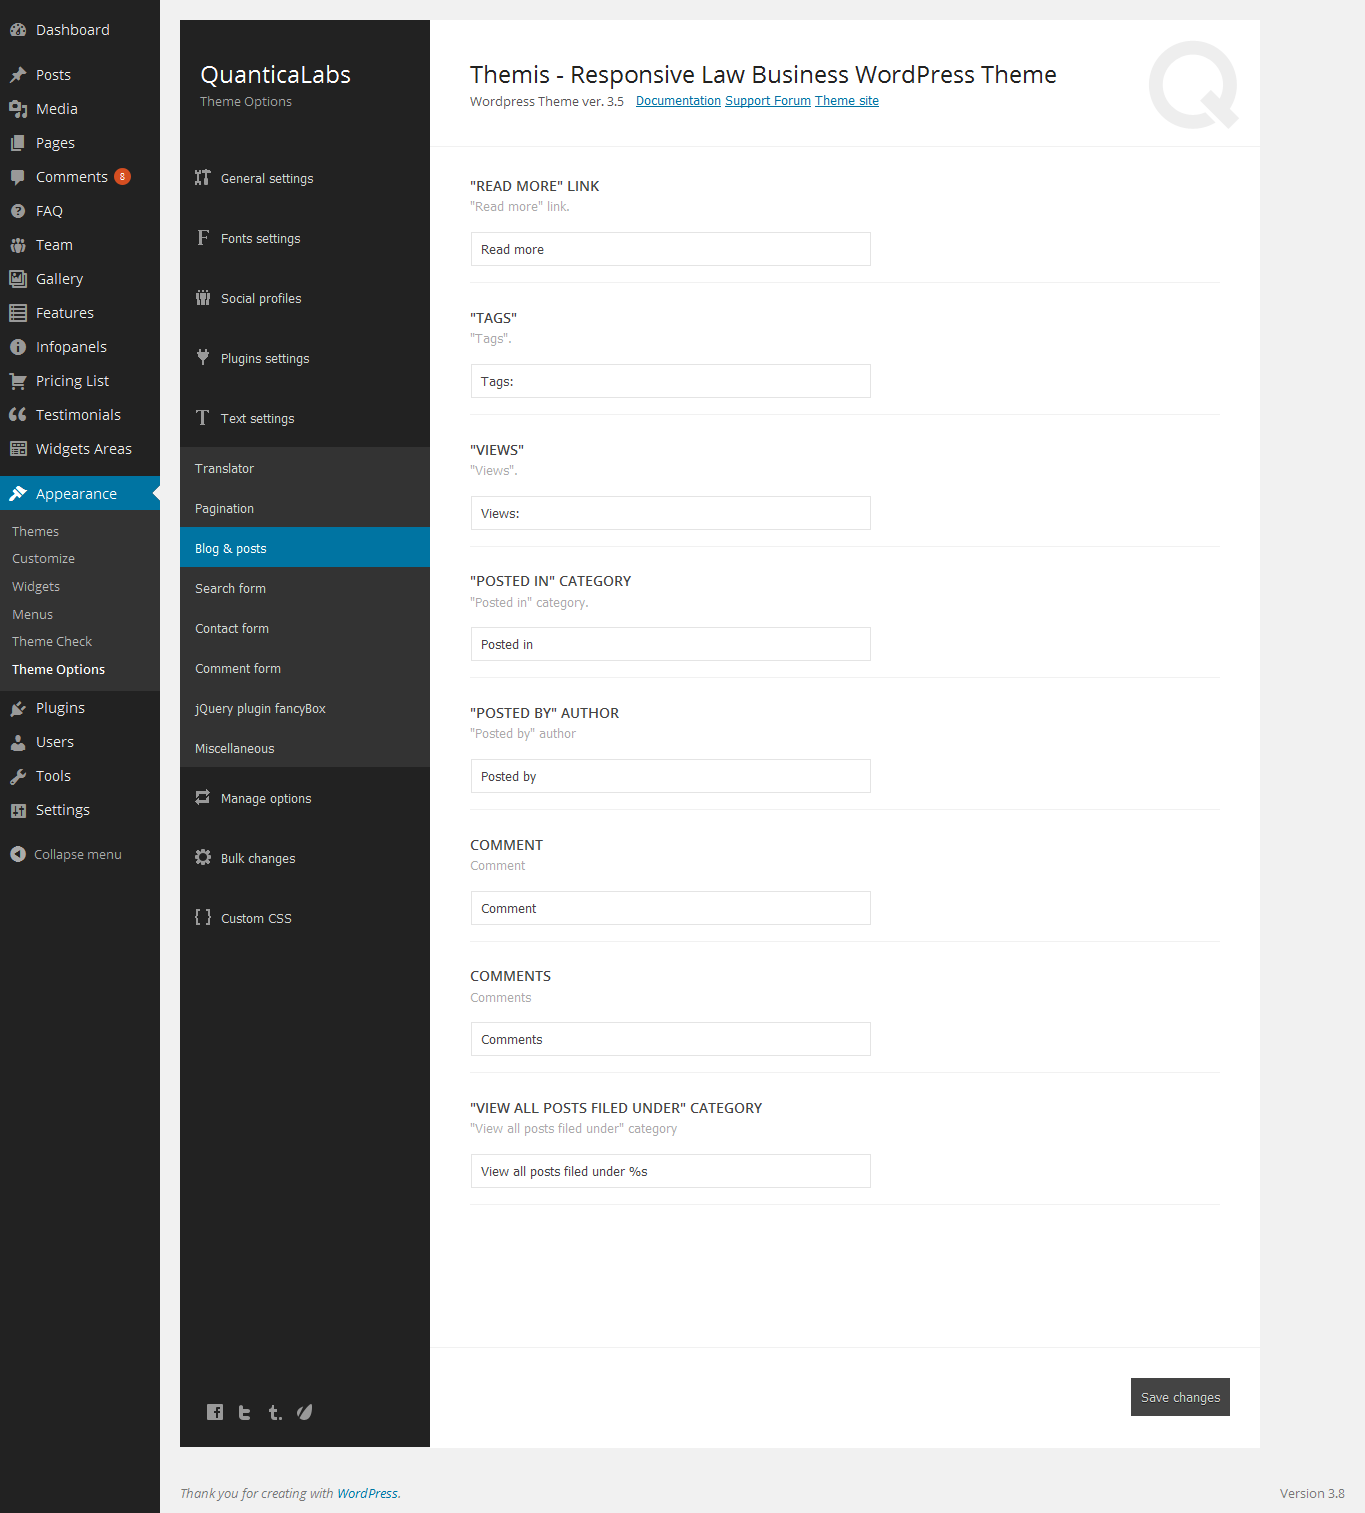
Task: Select Theme Options in Appearance submenu
Action: 58,670
